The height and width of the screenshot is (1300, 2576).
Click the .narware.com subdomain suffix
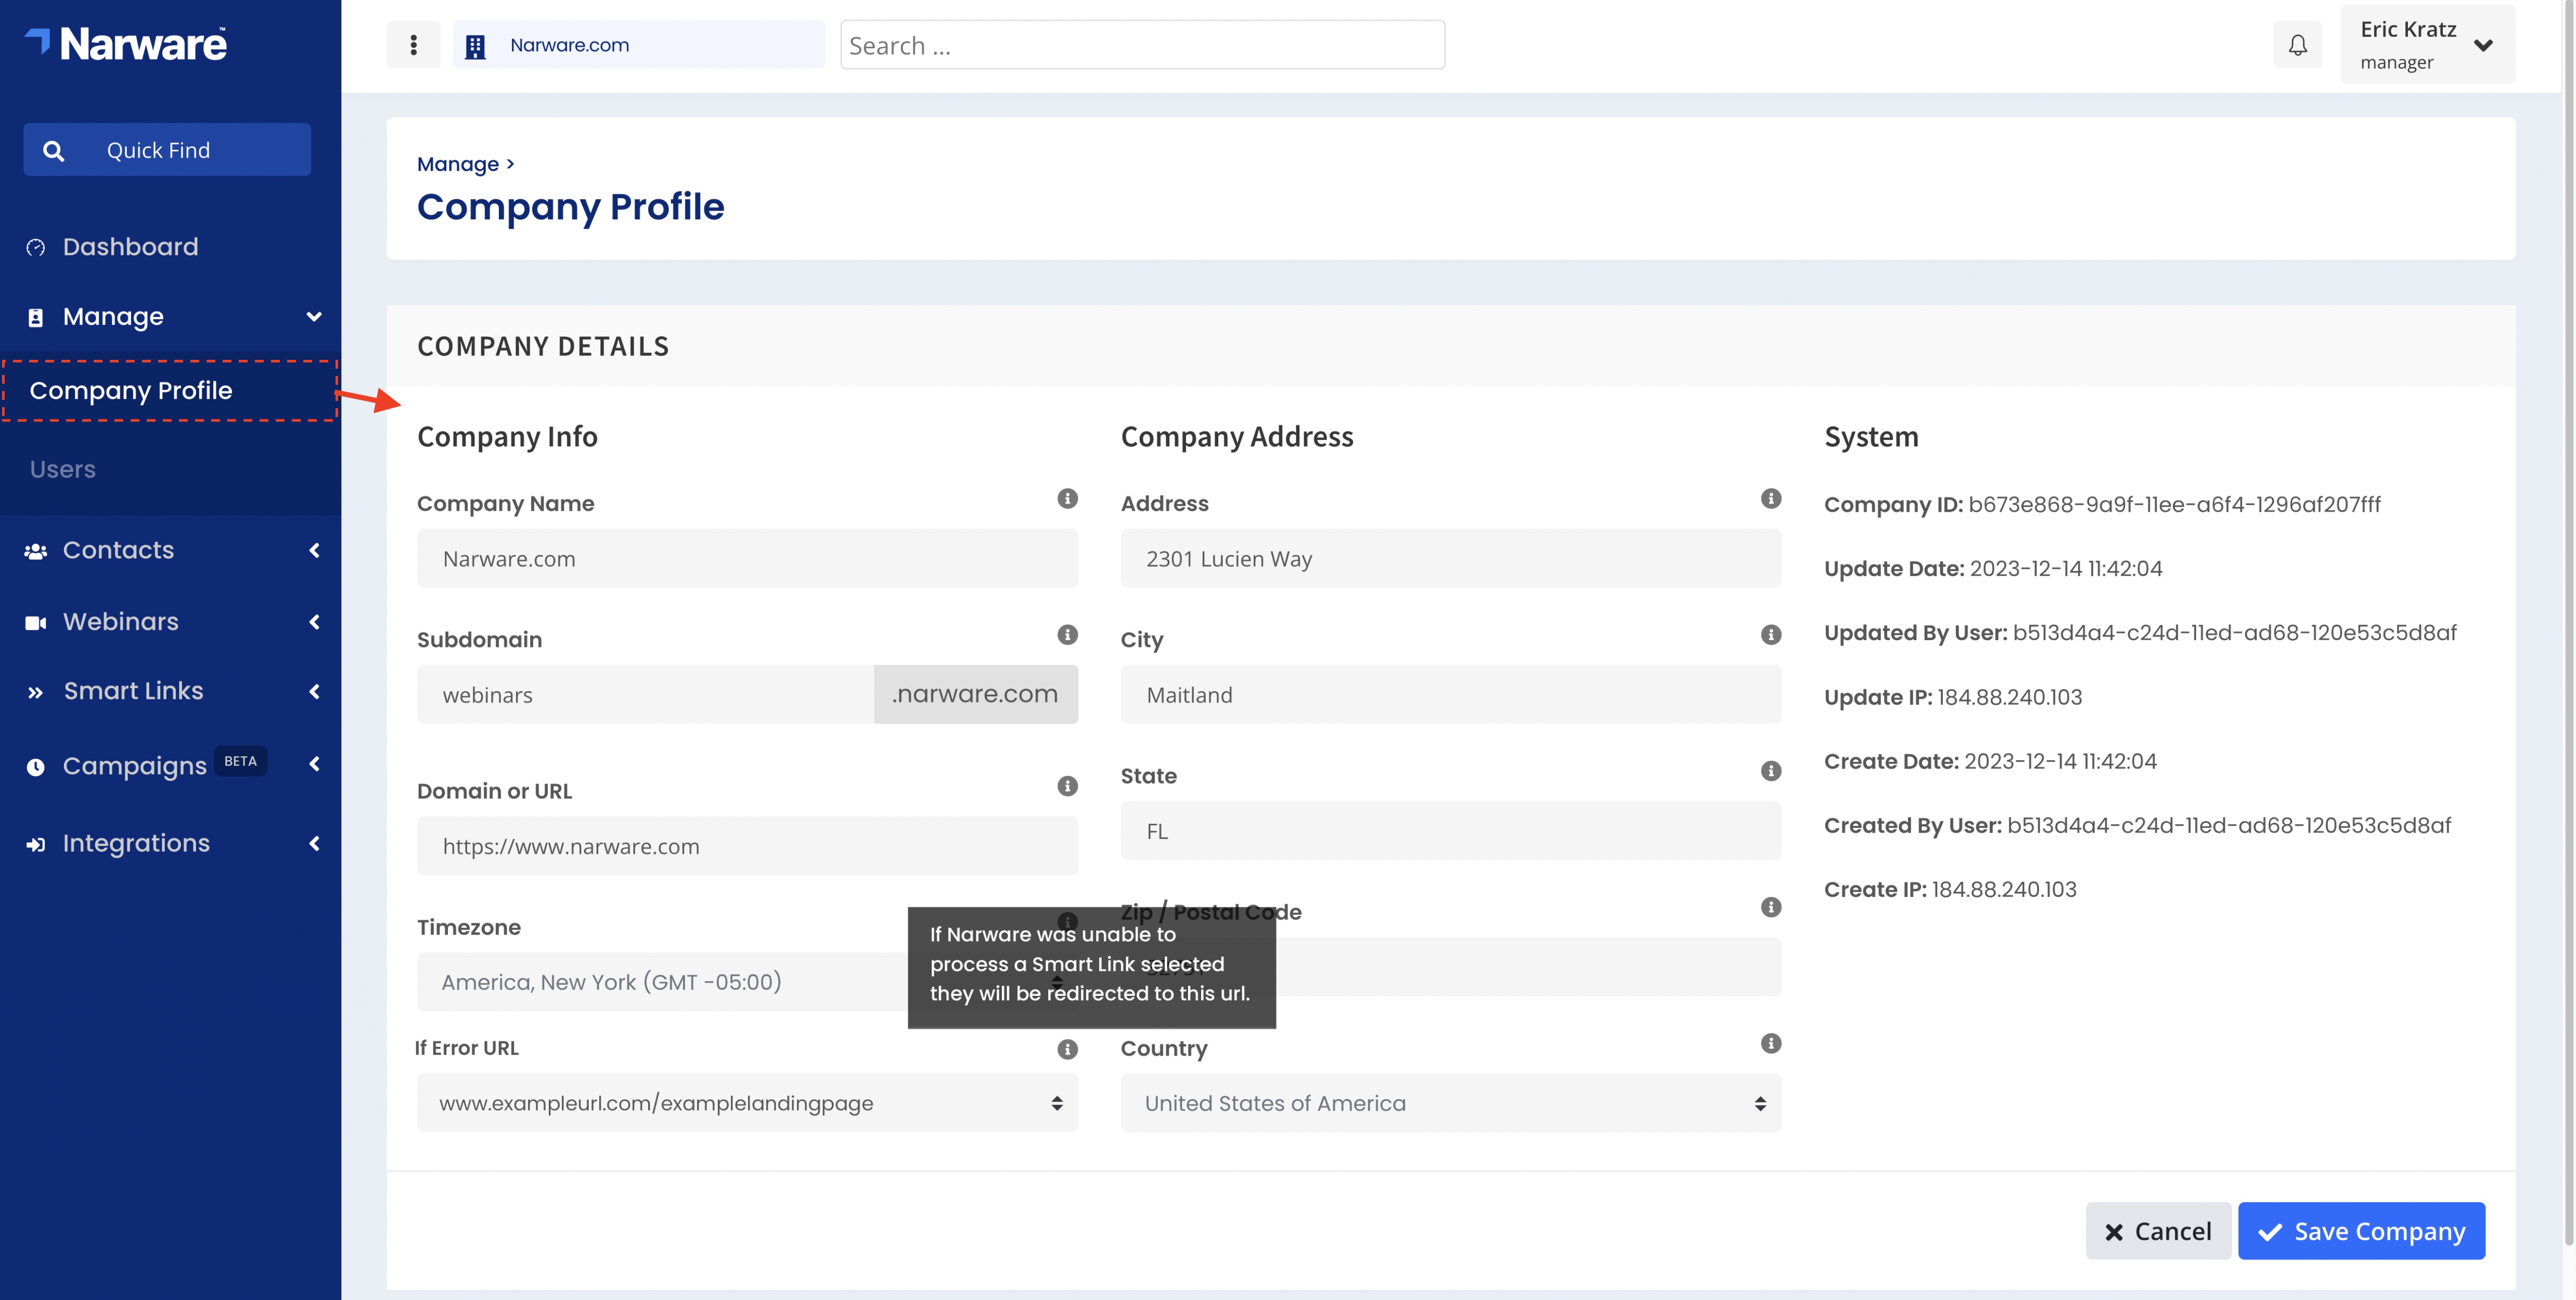(x=975, y=694)
